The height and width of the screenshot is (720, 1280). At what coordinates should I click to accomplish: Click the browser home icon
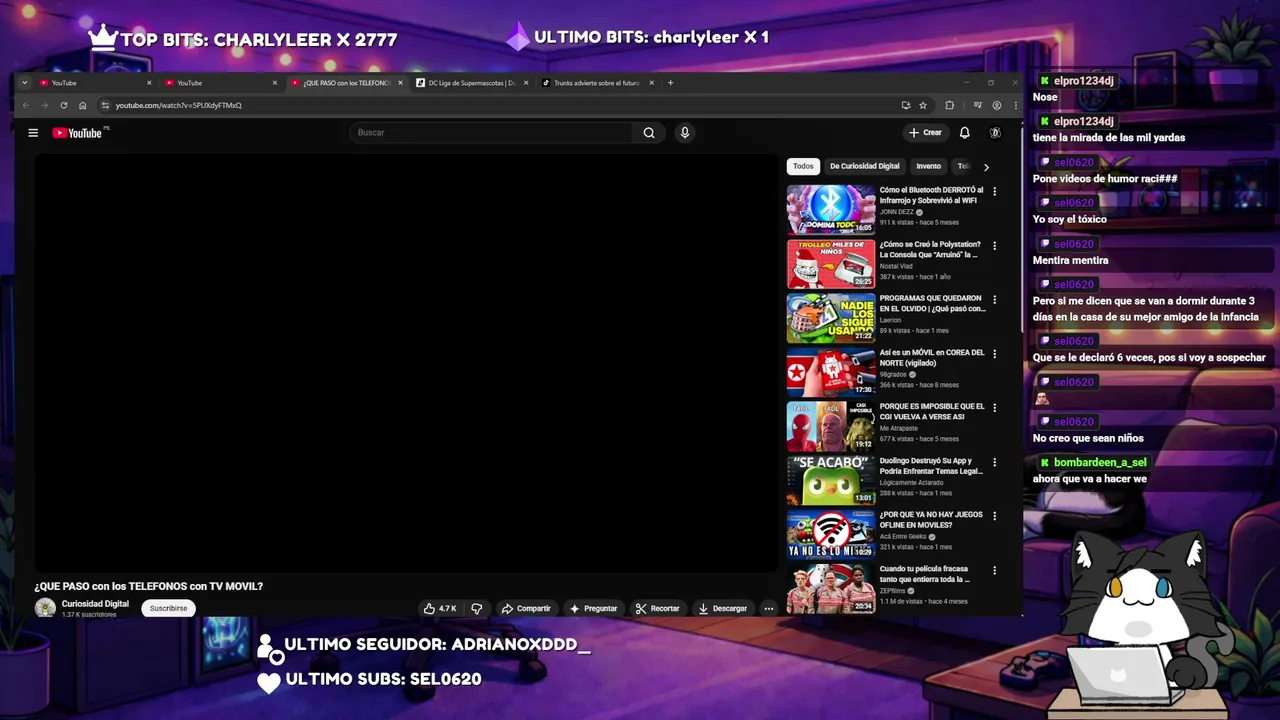click(x=83, y=105)
